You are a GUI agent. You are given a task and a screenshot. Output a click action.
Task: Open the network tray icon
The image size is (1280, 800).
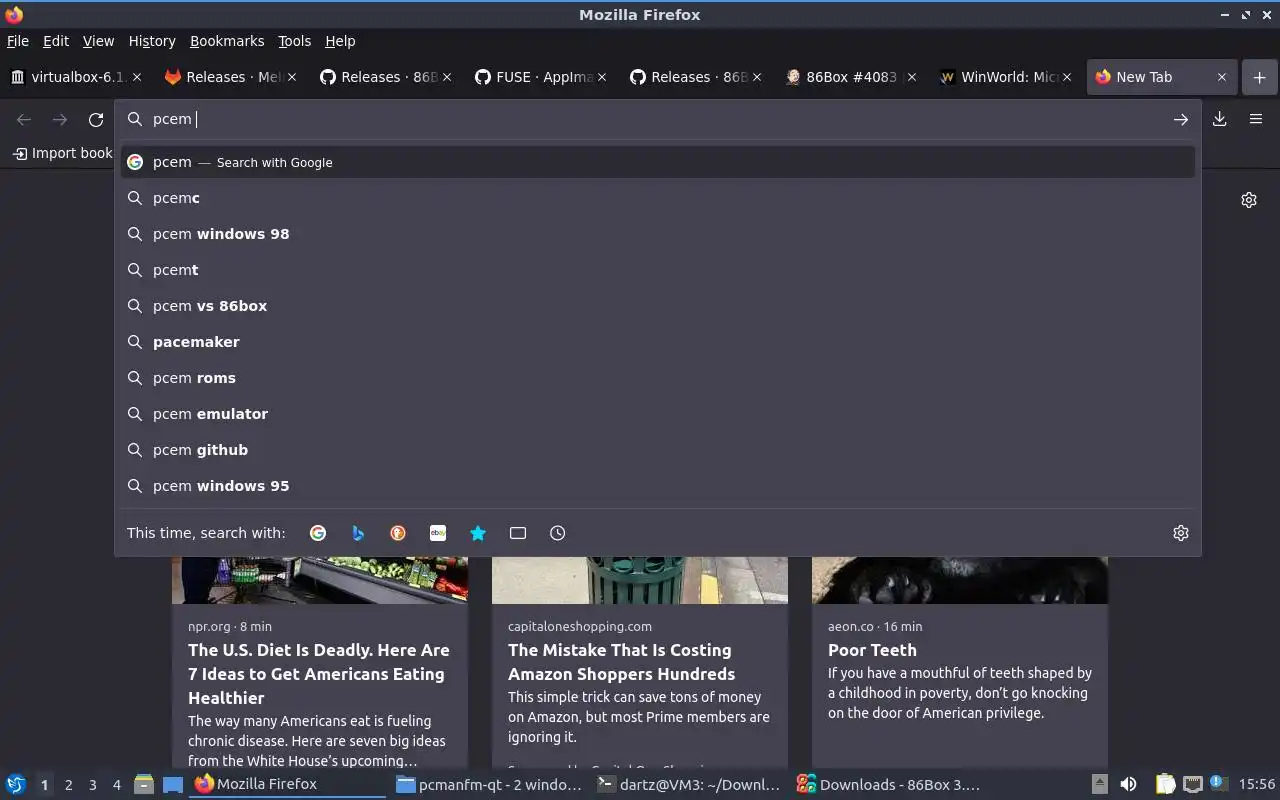click(x=1192, y=785)
